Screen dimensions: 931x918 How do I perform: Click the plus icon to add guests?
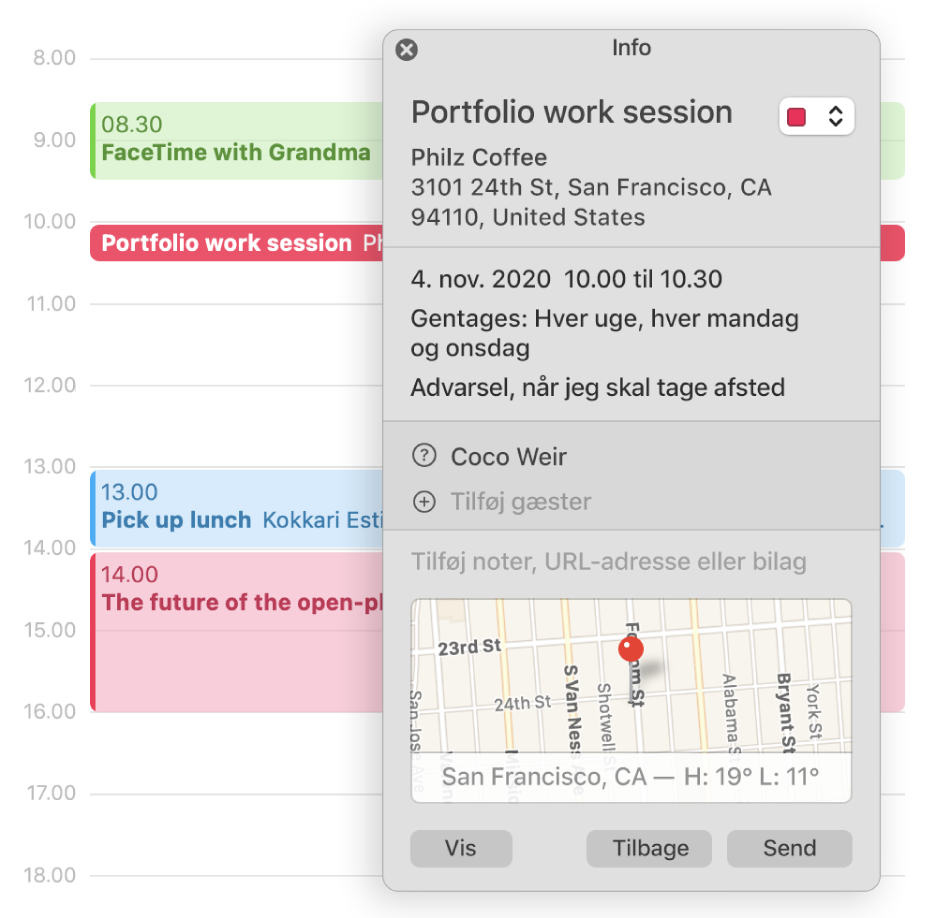[424, 502]
